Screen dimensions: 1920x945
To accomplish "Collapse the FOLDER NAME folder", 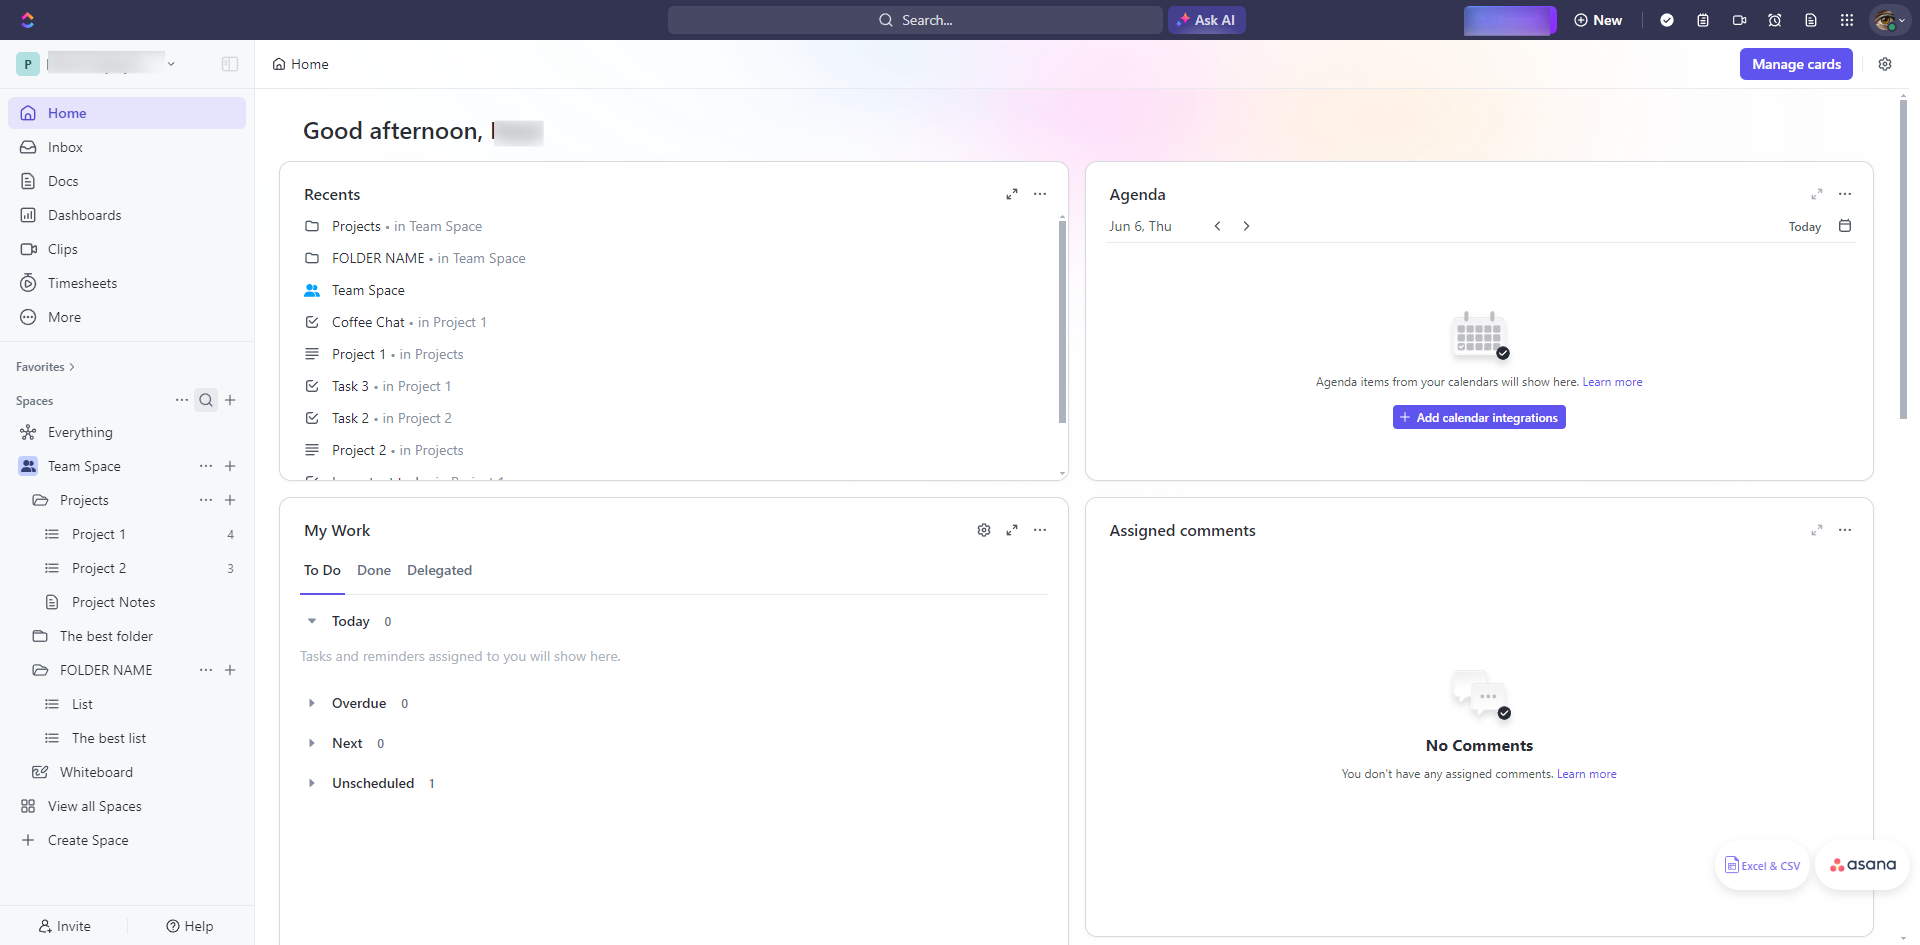I will (40, 670).
